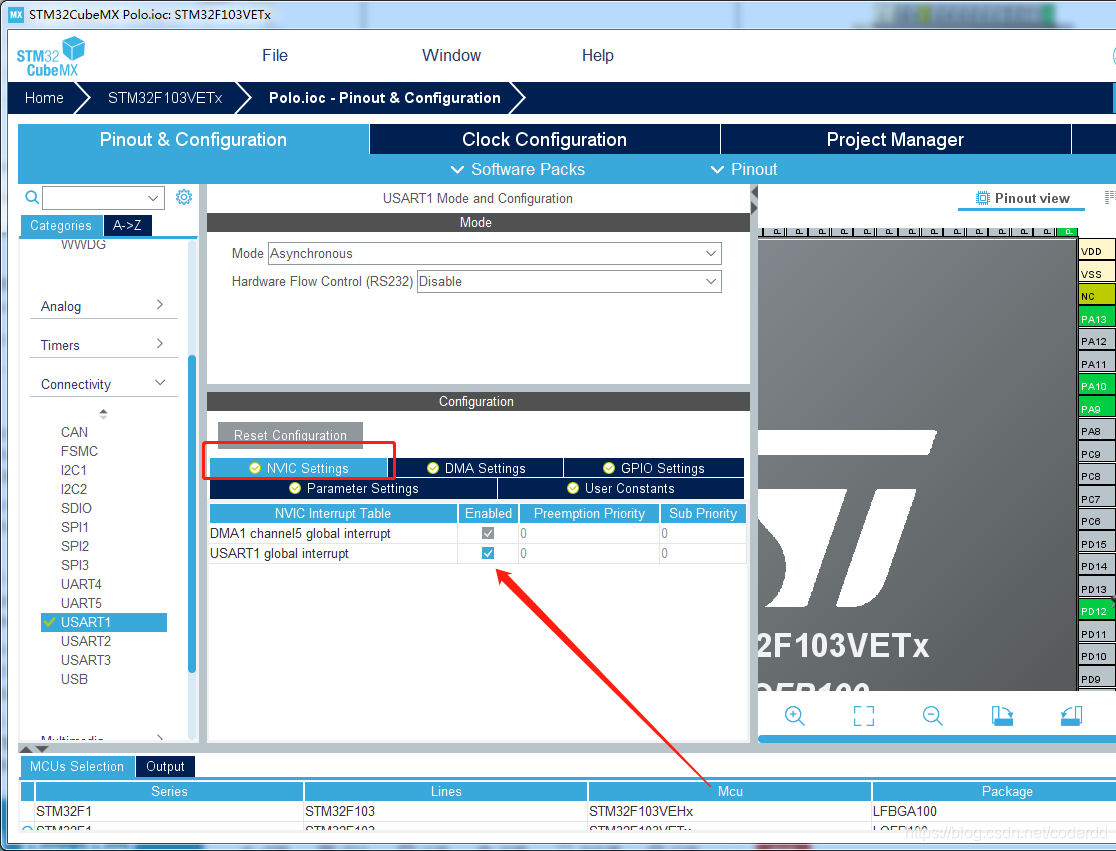Open the Mode dropdown set to Asynchronous
This screenshot has height=851, width=1116.
pyautogui.click(x=495, y=253)
